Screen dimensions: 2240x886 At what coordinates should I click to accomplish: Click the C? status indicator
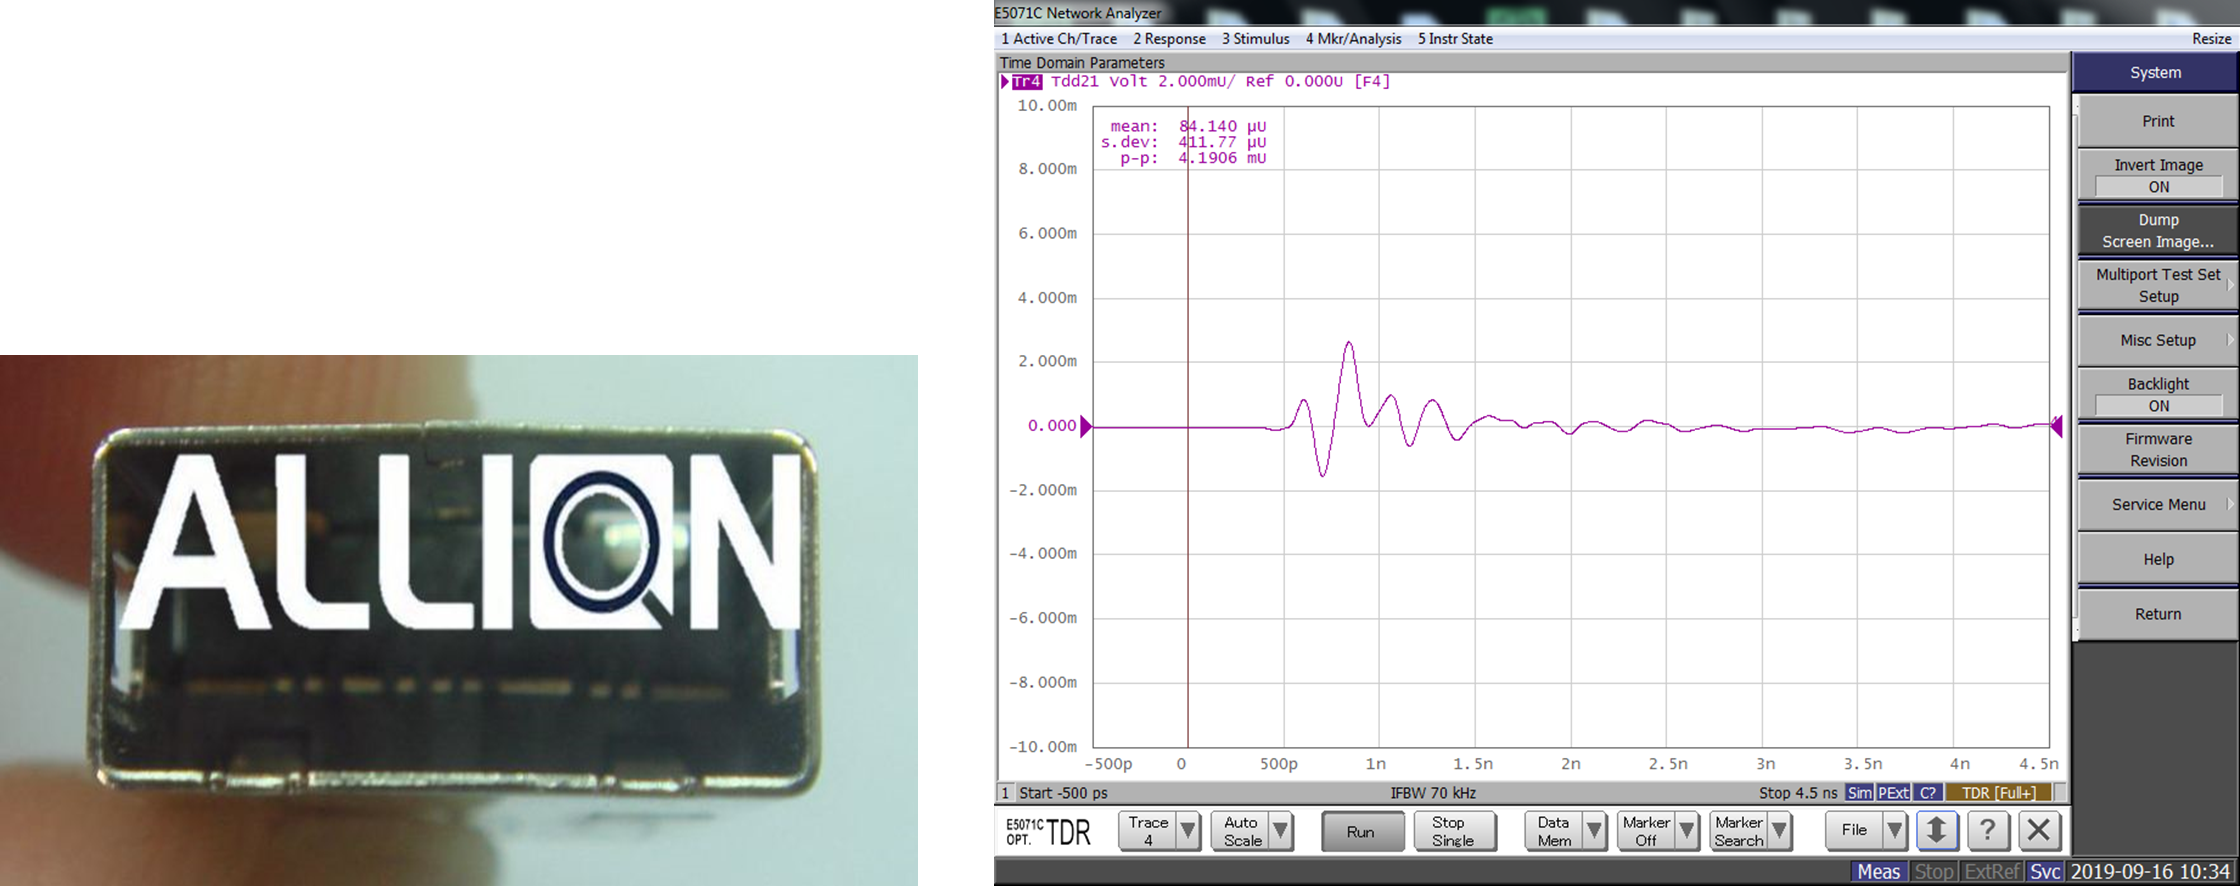[x=1928, y=793]
